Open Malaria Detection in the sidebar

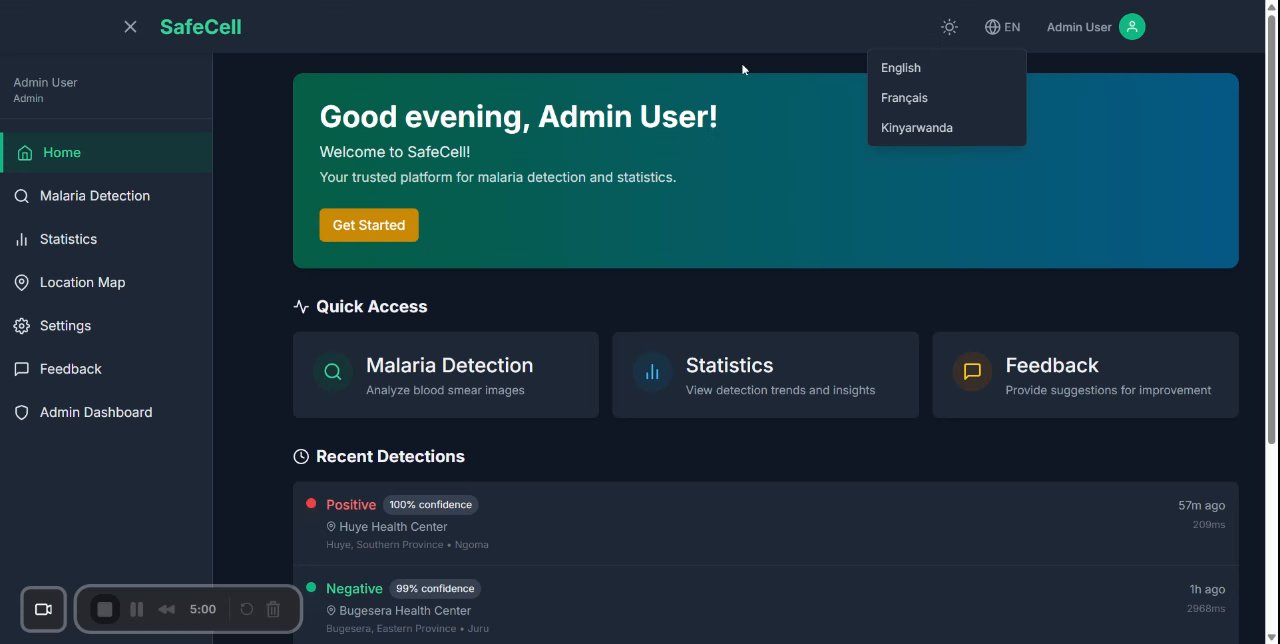coord(106,196)
